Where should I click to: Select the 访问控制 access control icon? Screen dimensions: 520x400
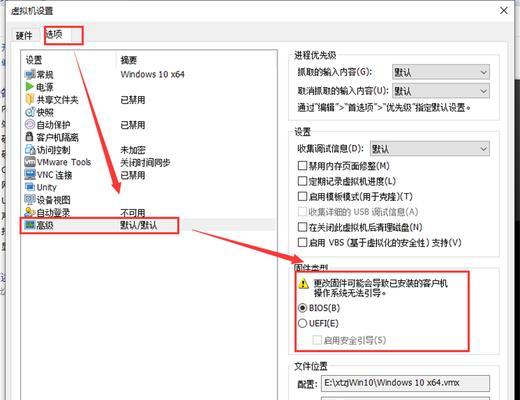pos(30,149)
